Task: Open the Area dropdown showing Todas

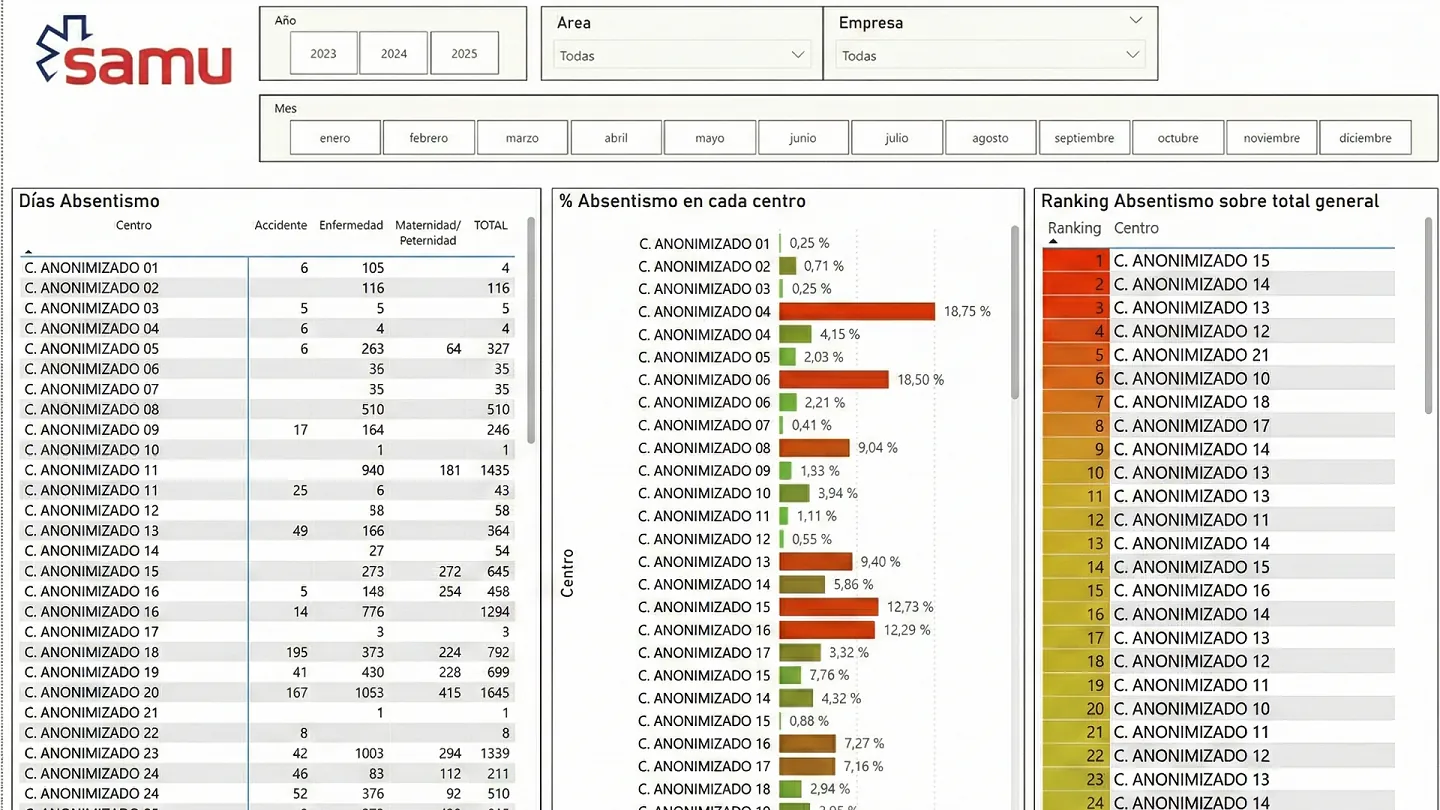Action: (682, 55)
